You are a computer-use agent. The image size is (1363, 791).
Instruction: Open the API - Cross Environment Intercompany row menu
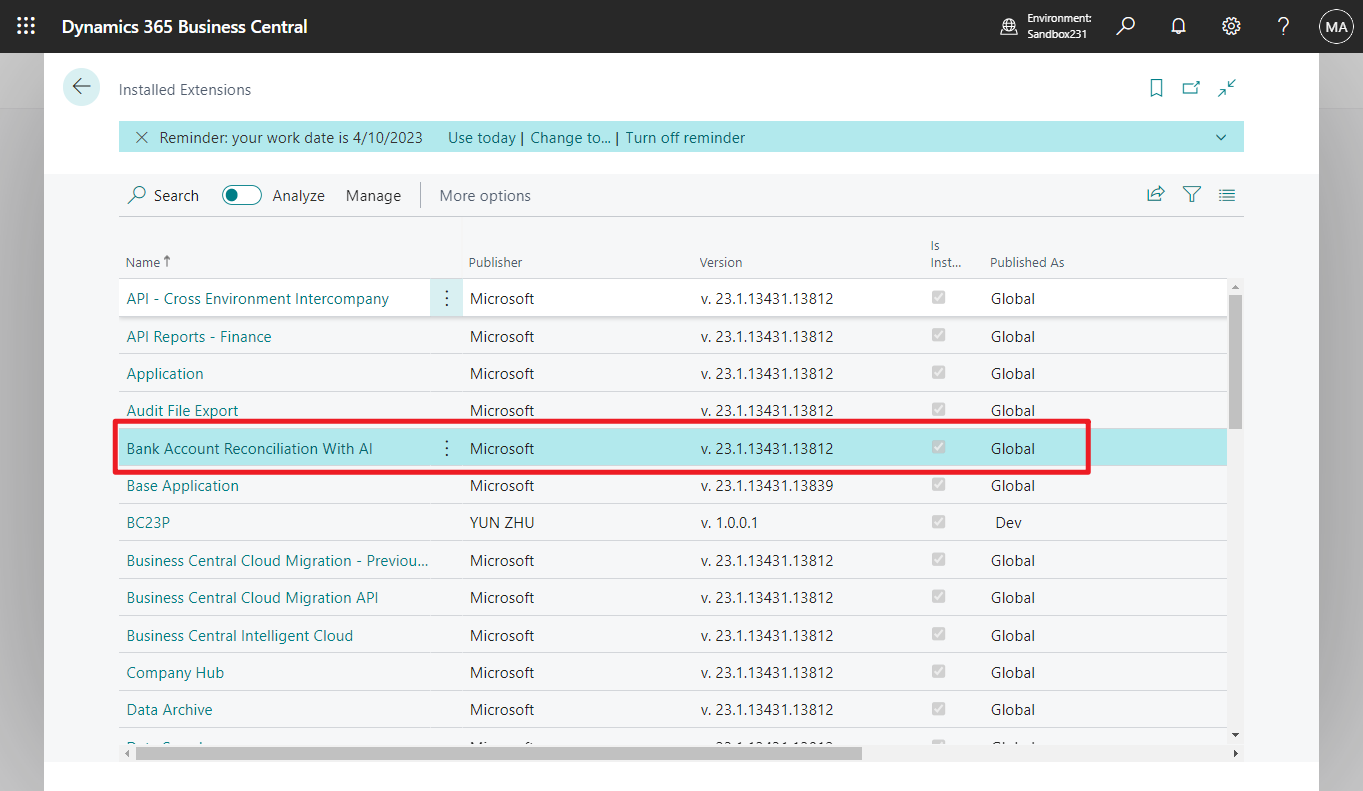click(x=446, y=298)
